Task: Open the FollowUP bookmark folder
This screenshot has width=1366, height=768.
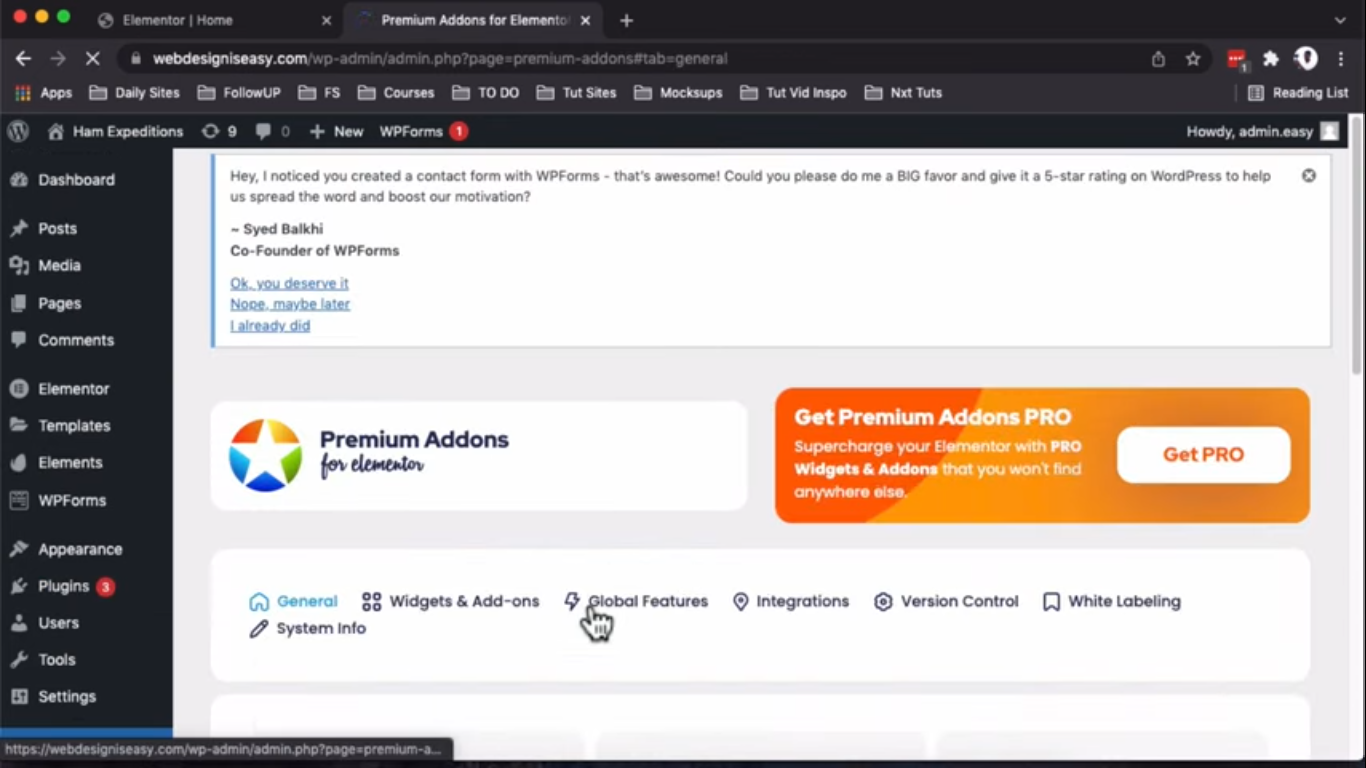Action: [x=239, y=93]
